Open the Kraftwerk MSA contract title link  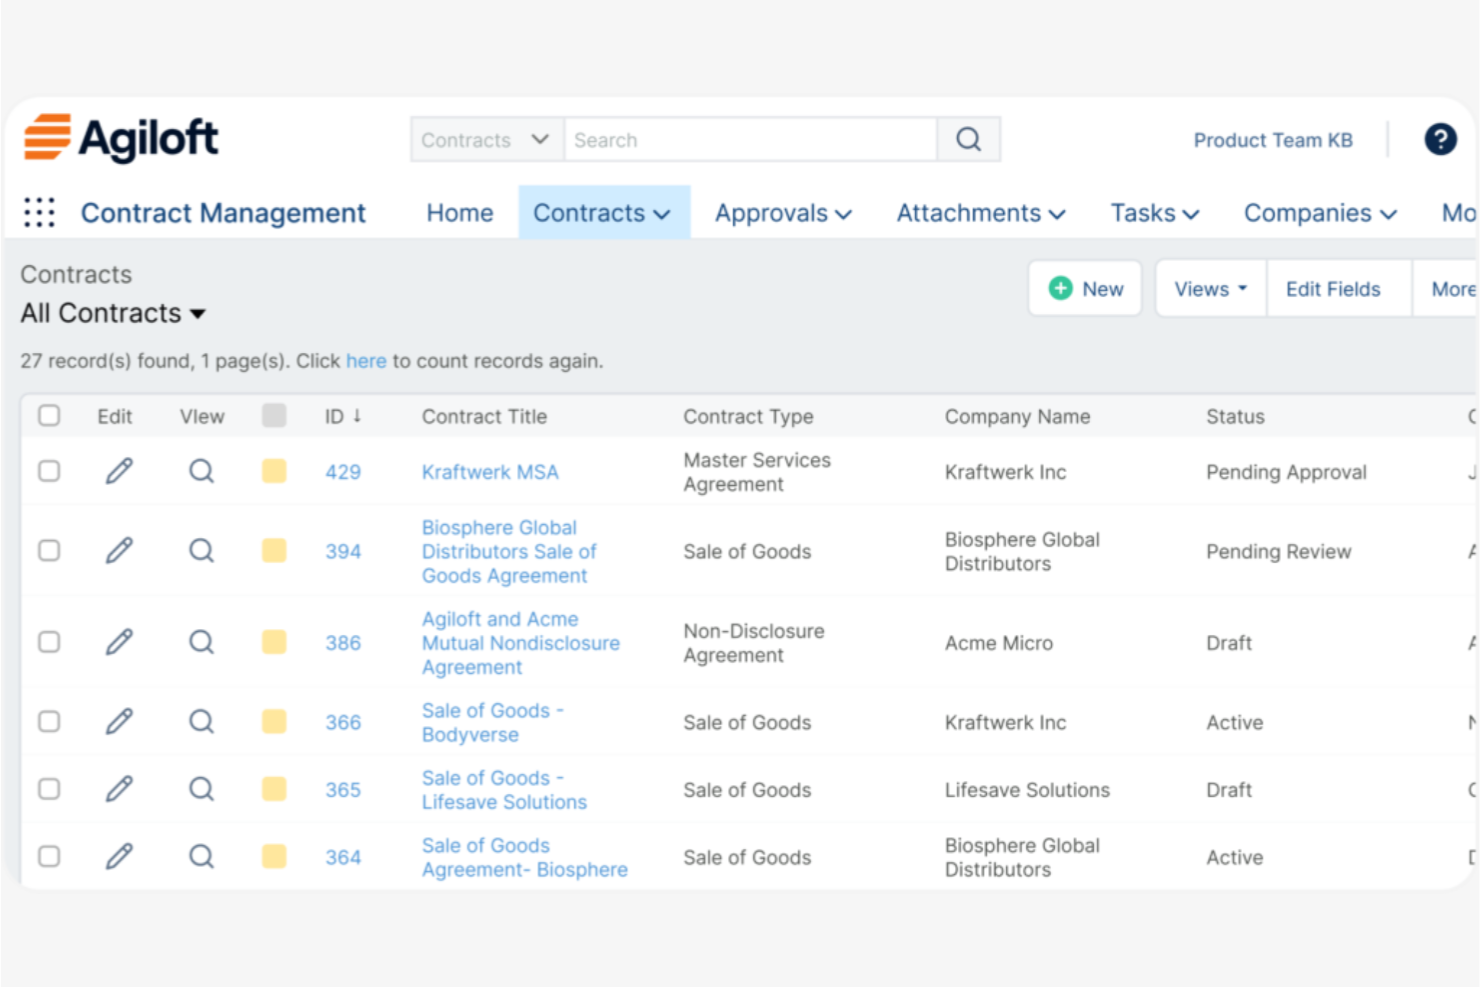click(490, 472)
